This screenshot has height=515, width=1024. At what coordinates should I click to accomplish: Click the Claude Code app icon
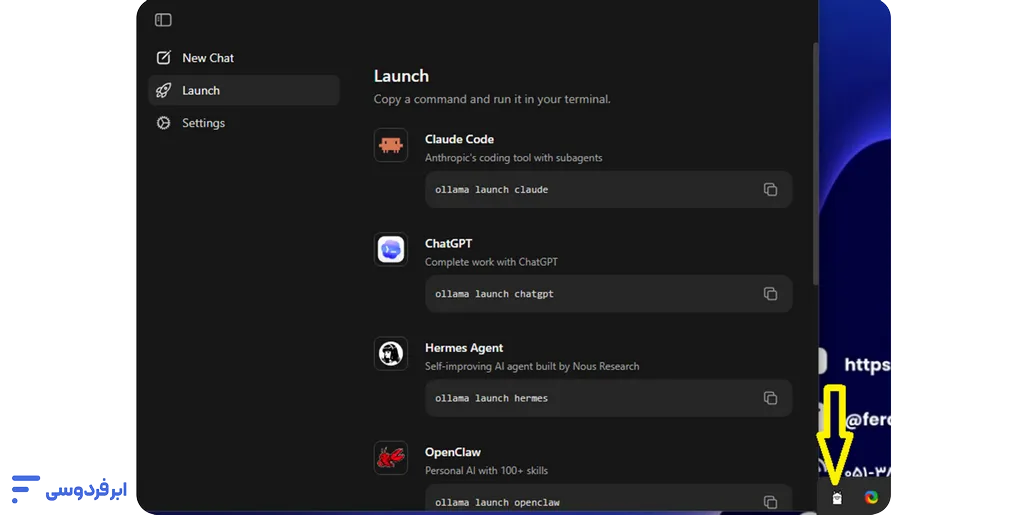(x=391, y=145)
